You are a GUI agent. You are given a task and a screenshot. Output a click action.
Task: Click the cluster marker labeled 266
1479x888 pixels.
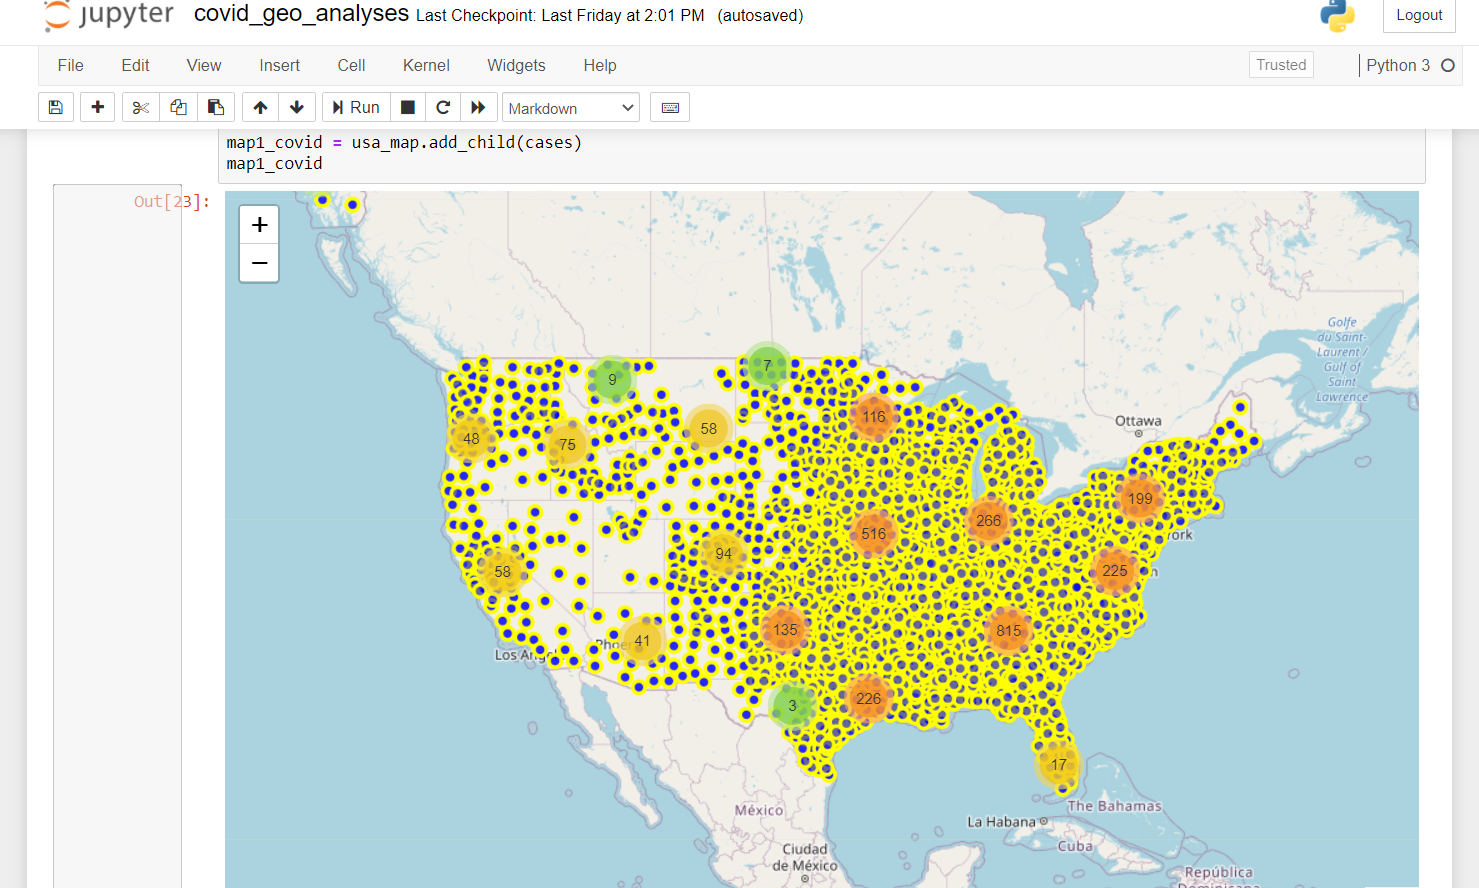click(989, 520)
